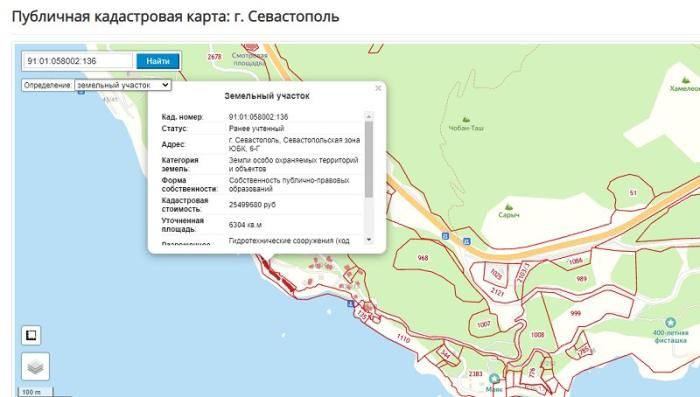
Task: Click the 100 m scale bar
Action: [x=35, y=392]
